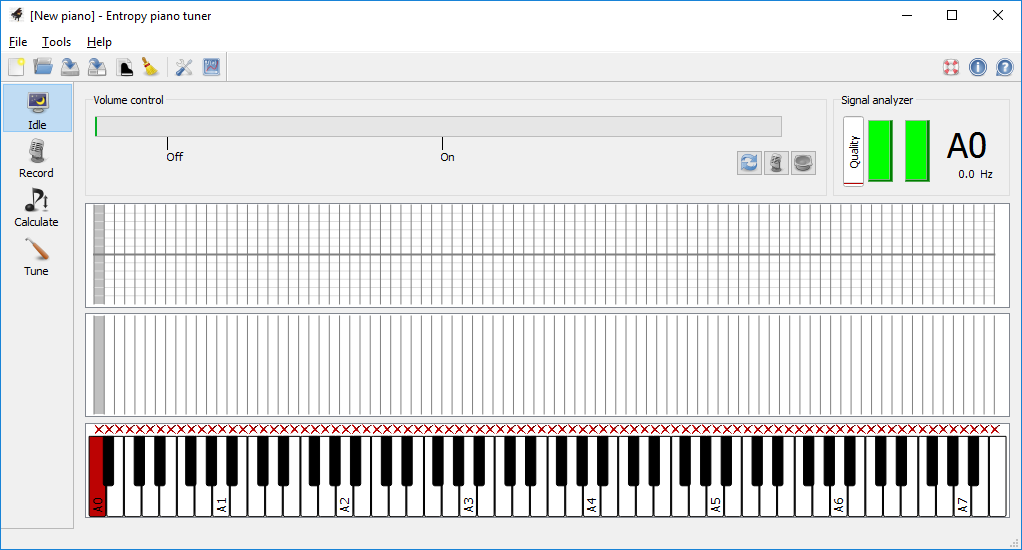Click the Volume control group title
Screen dimensions: 1022x550
click(x=128, y=100)
